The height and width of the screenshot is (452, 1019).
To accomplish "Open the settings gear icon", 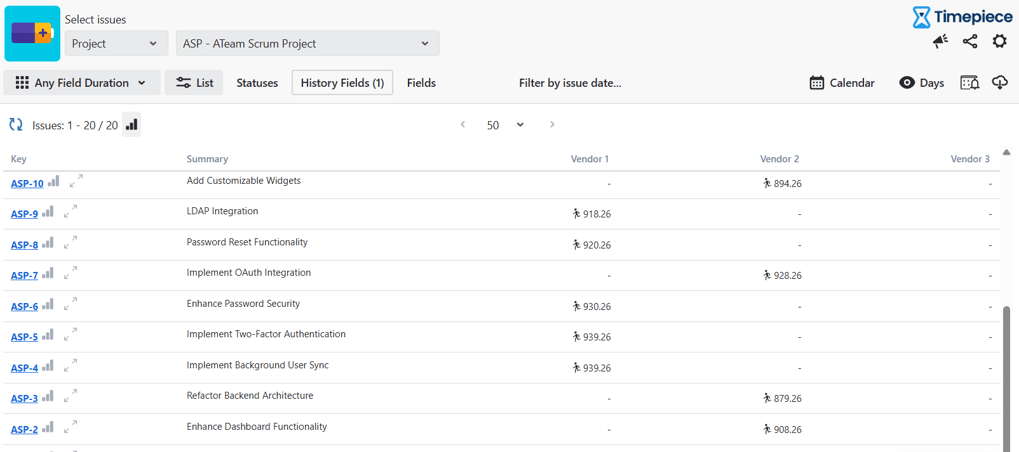I will pyautogui.click(x=1000, y=42).
